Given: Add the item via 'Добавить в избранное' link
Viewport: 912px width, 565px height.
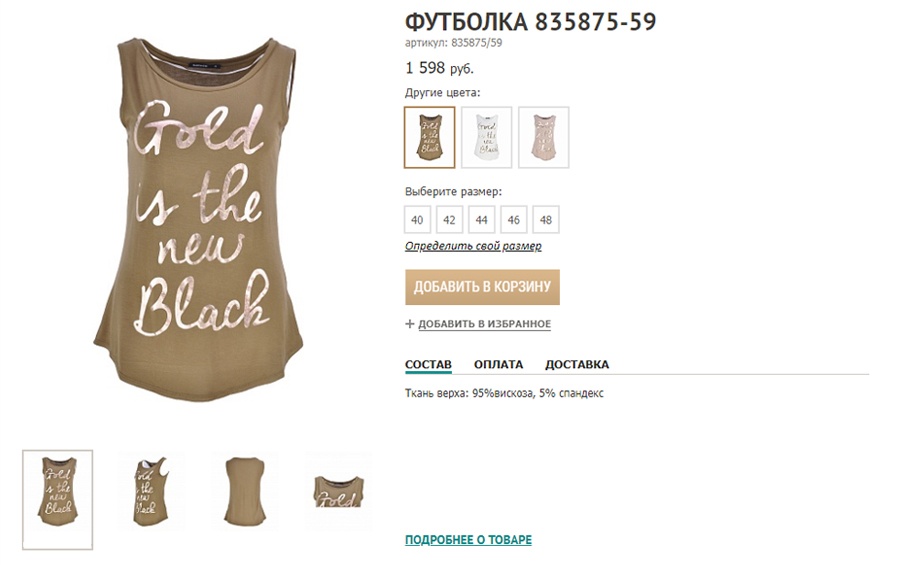Looking at the screenshot, I should [x=484, y=324].
